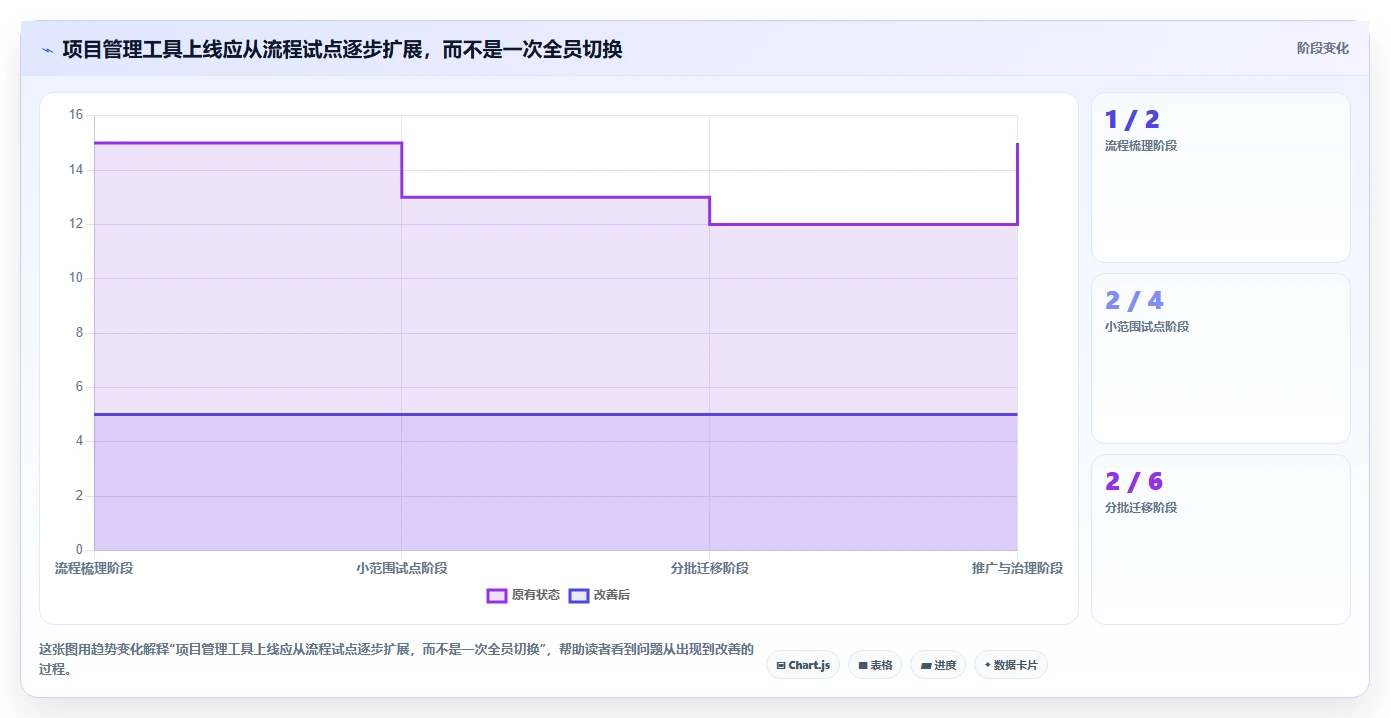Open the 2 / 4 小范围试点阶段 card
Viewport: 1390px width, 718px height.
pos(1221,359)
